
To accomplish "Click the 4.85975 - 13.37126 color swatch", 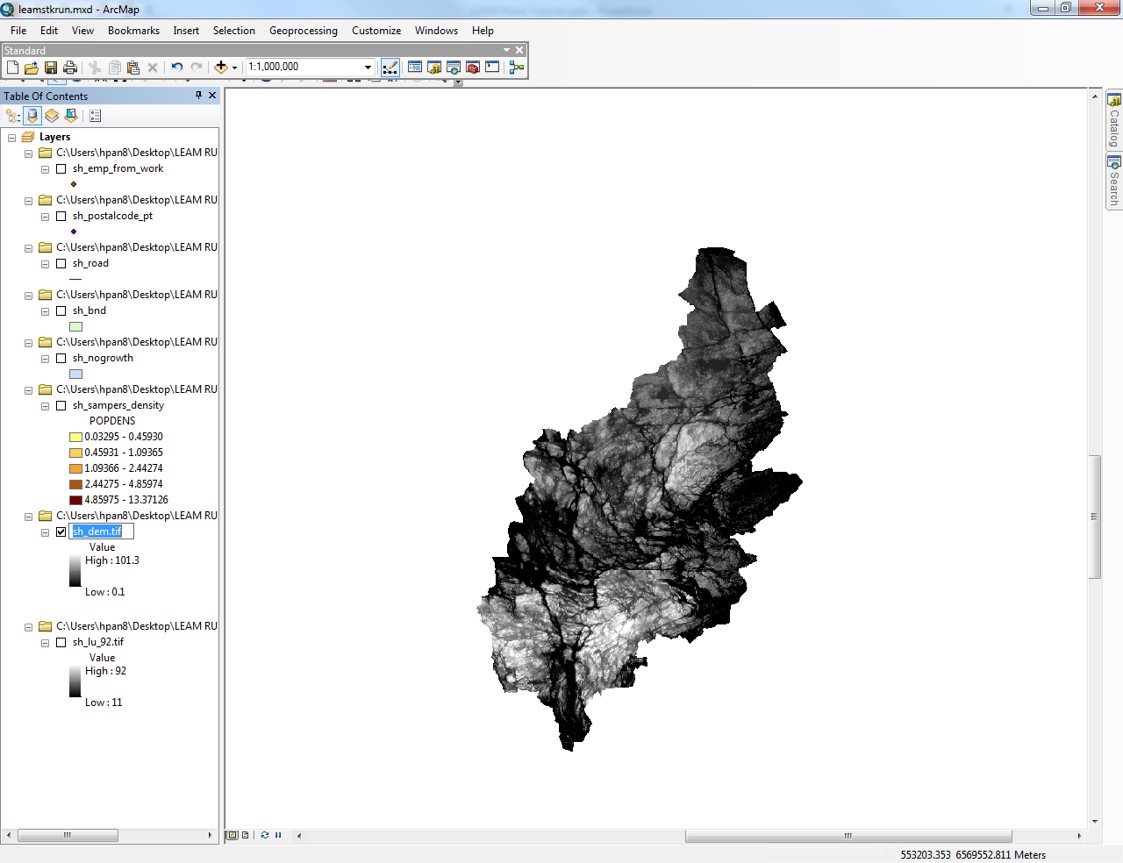I will tap(75, 500).
